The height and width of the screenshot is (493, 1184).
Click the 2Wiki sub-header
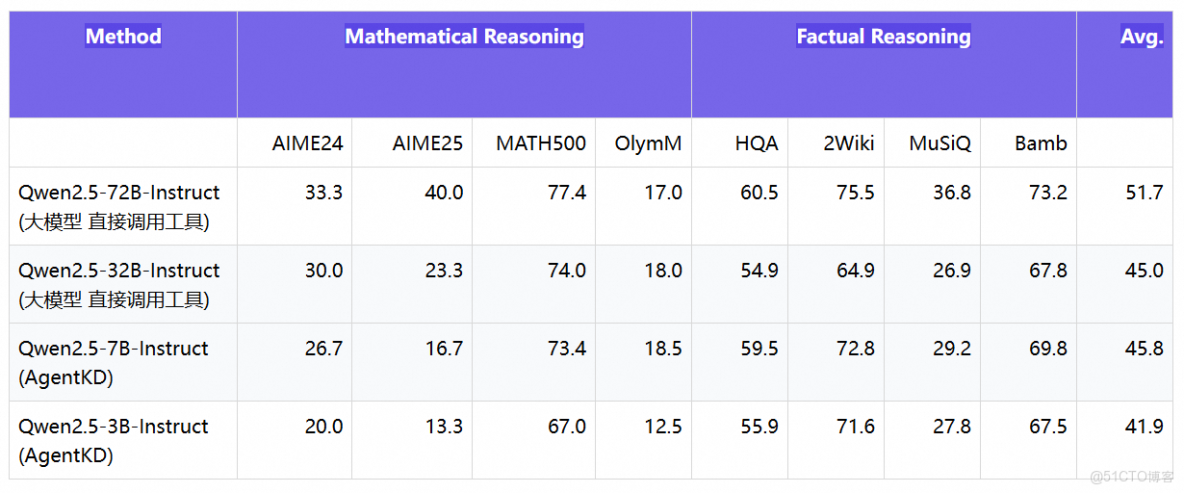pos(849,143)
